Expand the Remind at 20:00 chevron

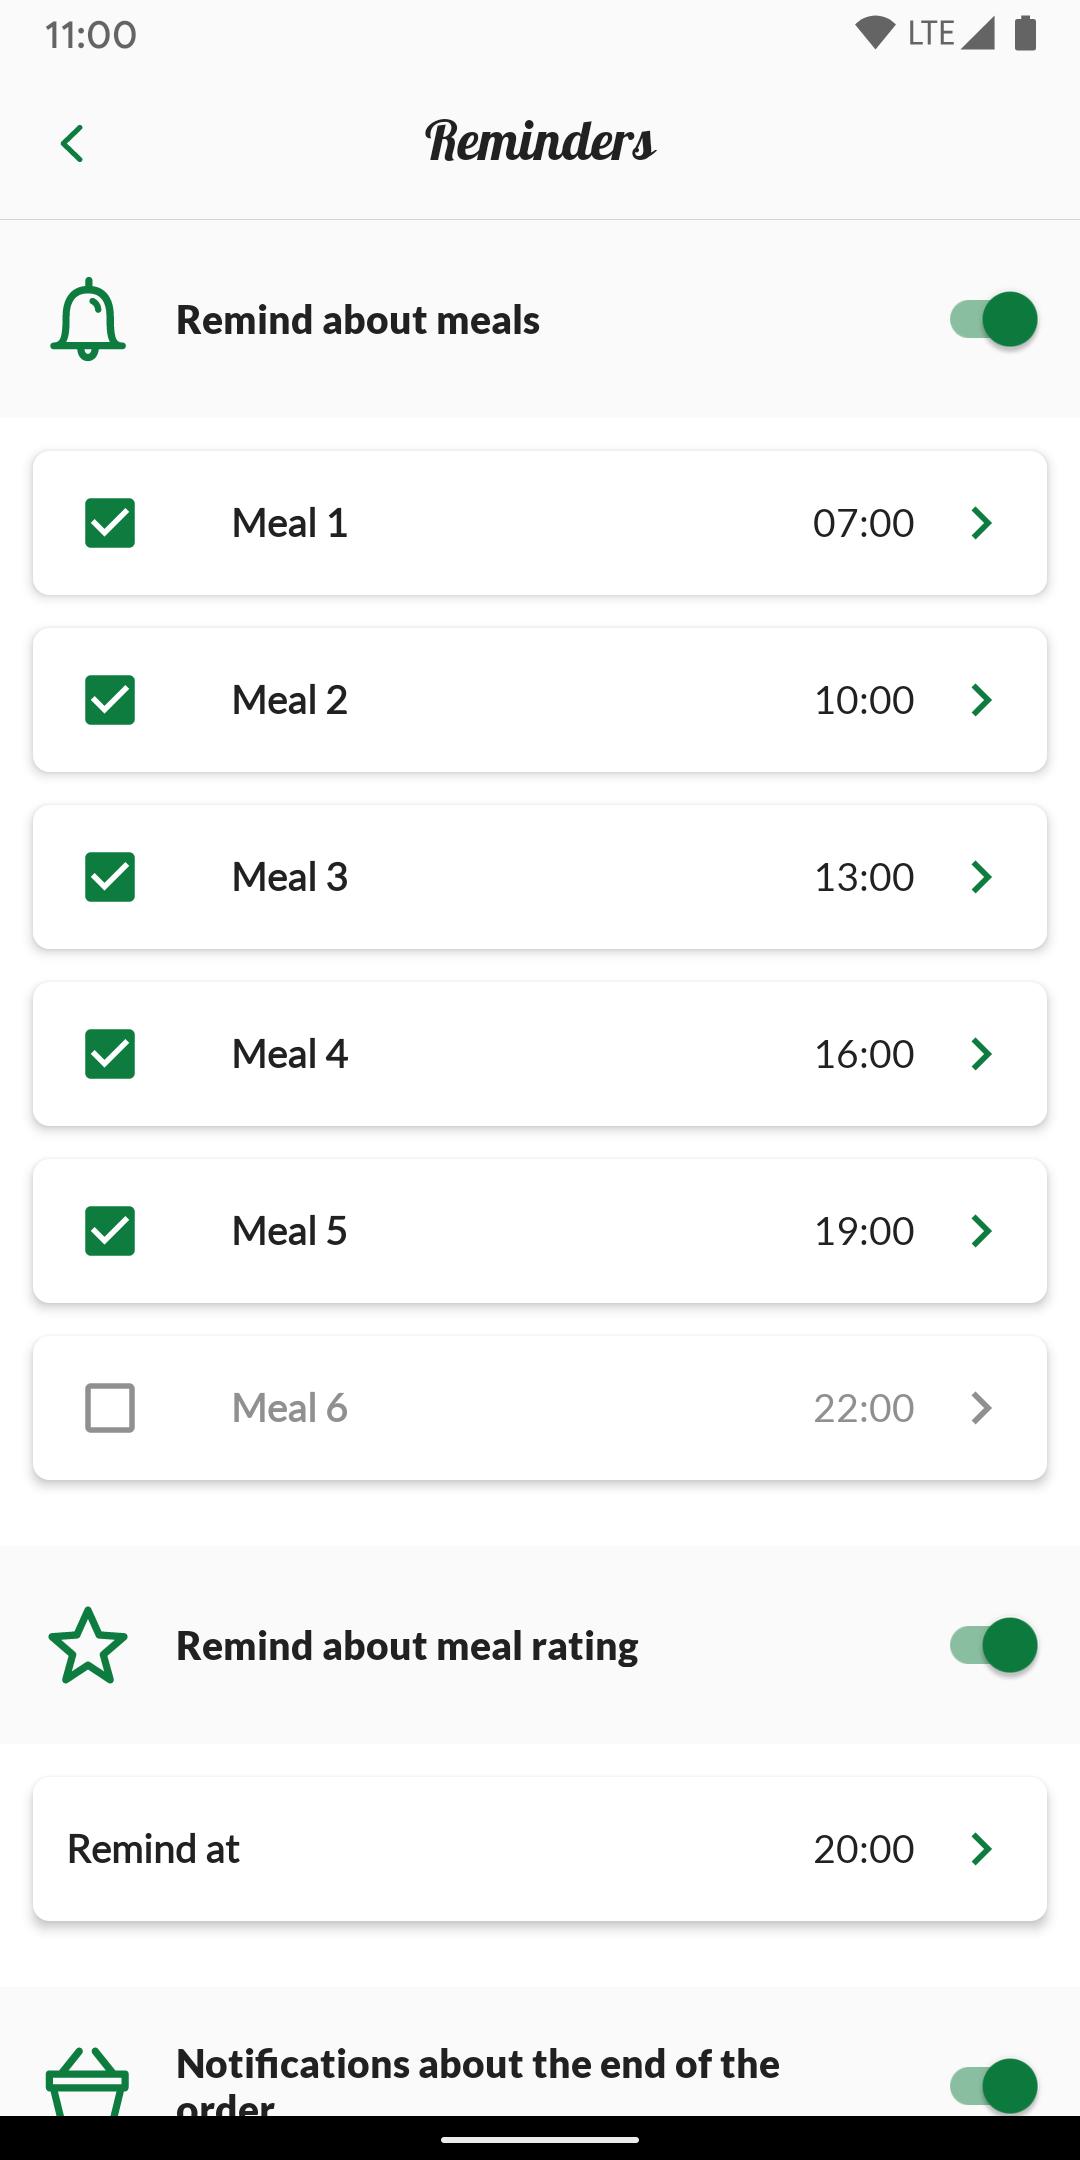982,1849
